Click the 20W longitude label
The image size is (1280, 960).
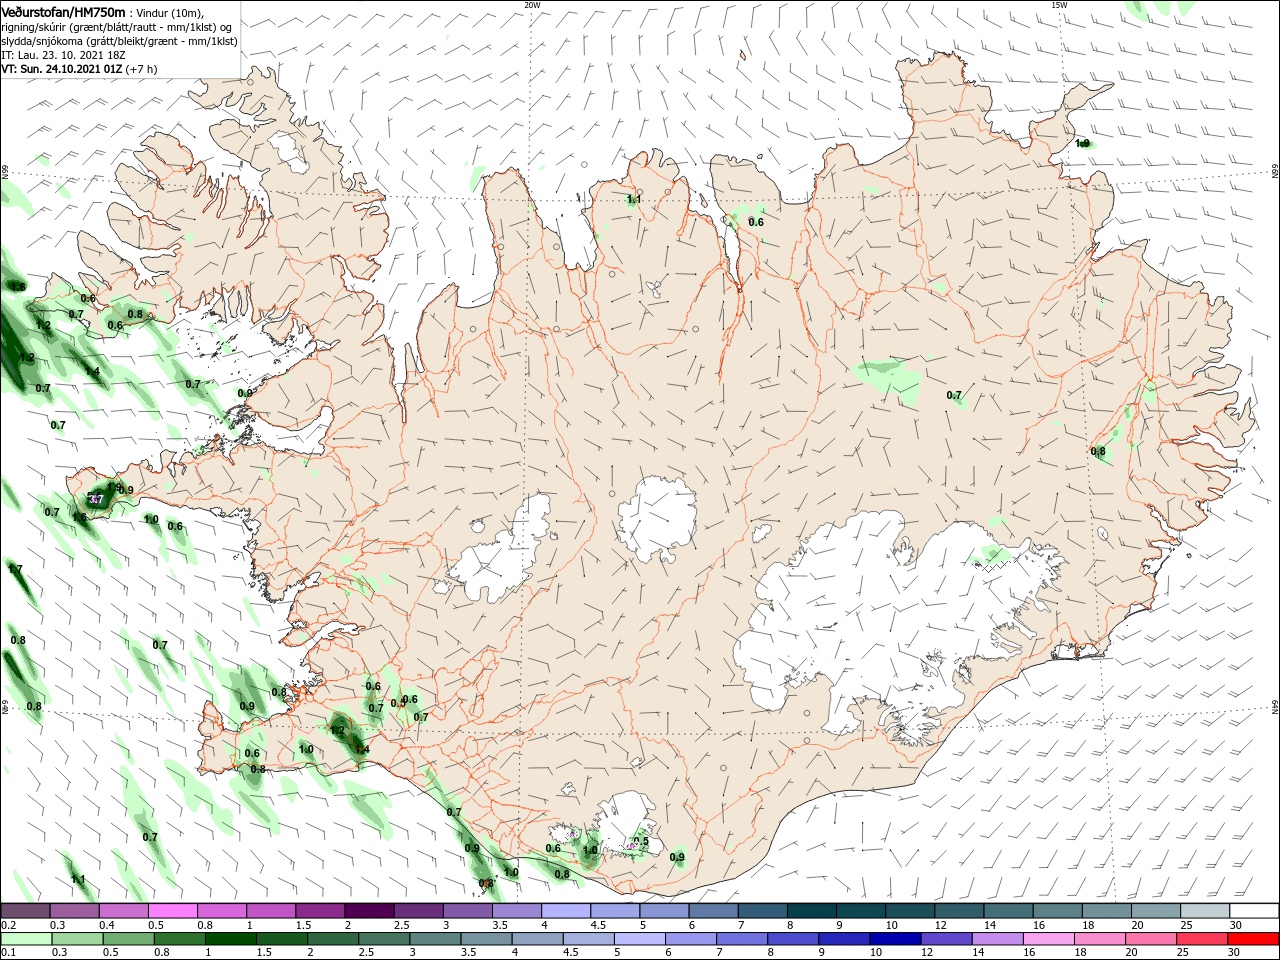pyautogui.click(x=532, y=5)
